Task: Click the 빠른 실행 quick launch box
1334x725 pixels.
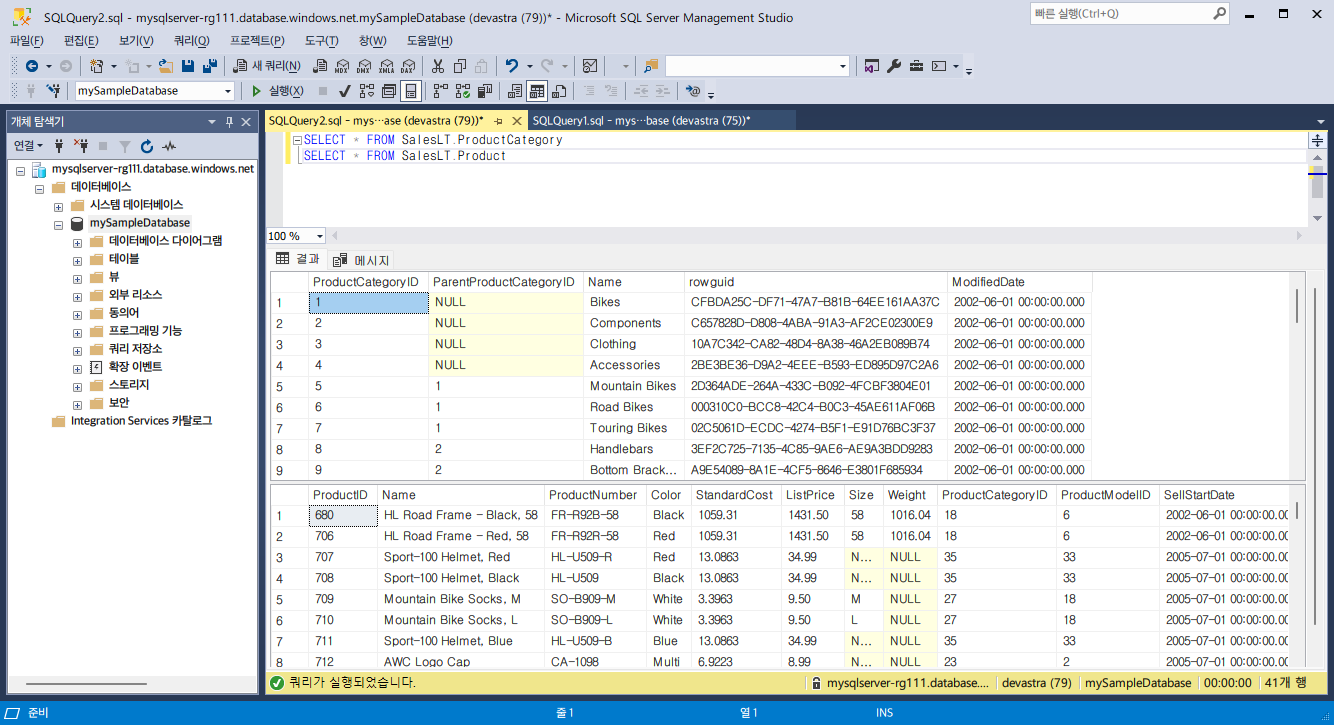Action: coord(1130,13)
